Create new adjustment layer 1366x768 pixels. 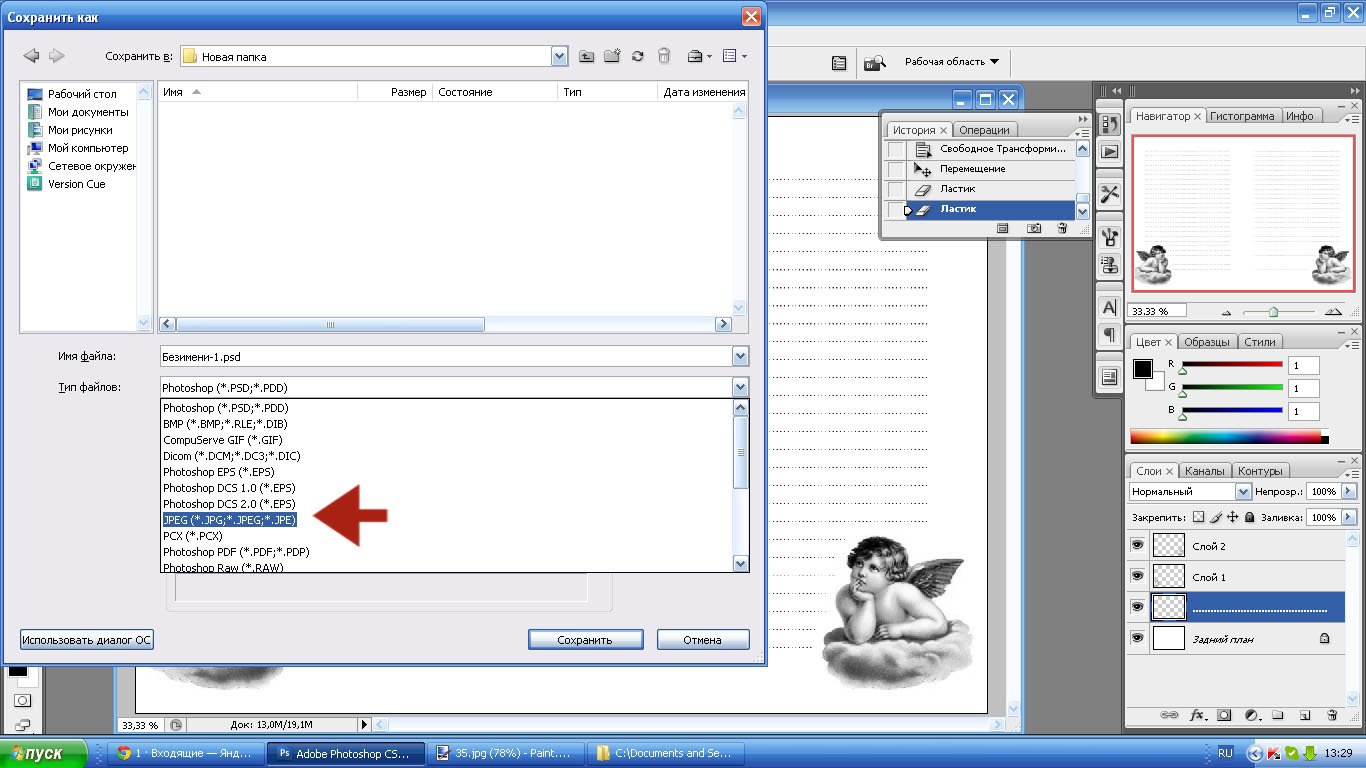(1251, 715)
